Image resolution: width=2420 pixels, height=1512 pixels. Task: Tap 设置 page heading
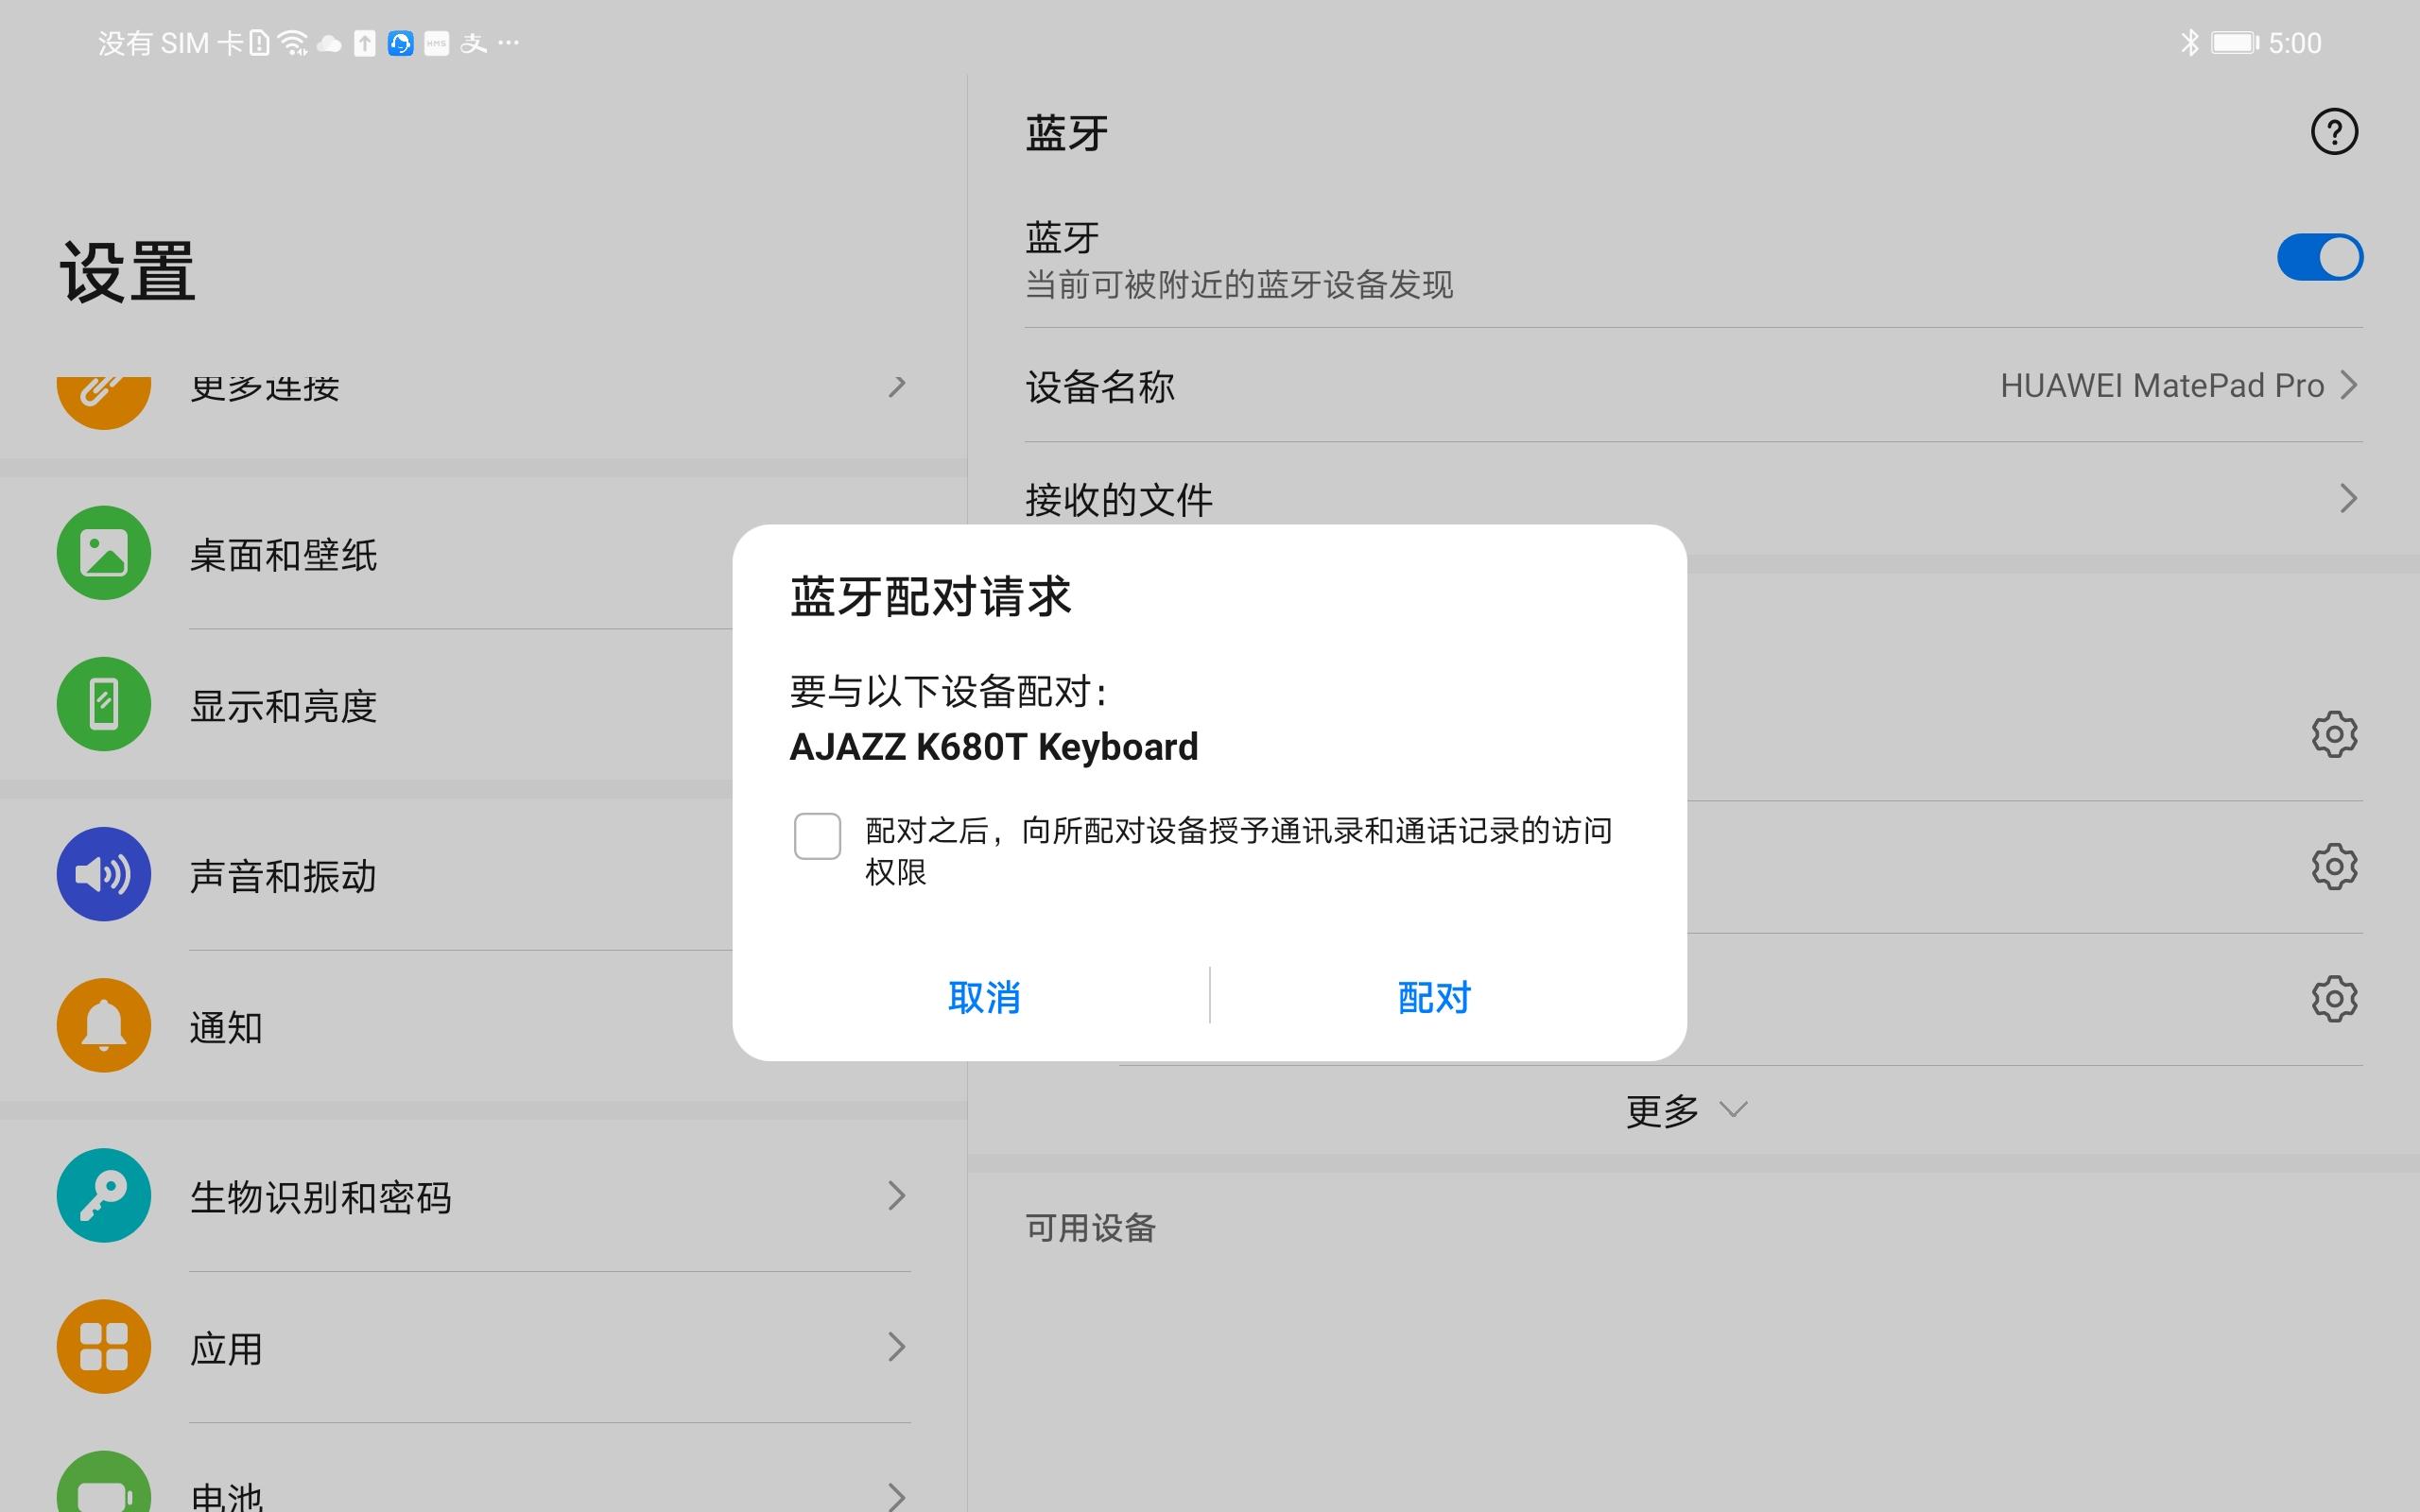[x=127, y=271]
